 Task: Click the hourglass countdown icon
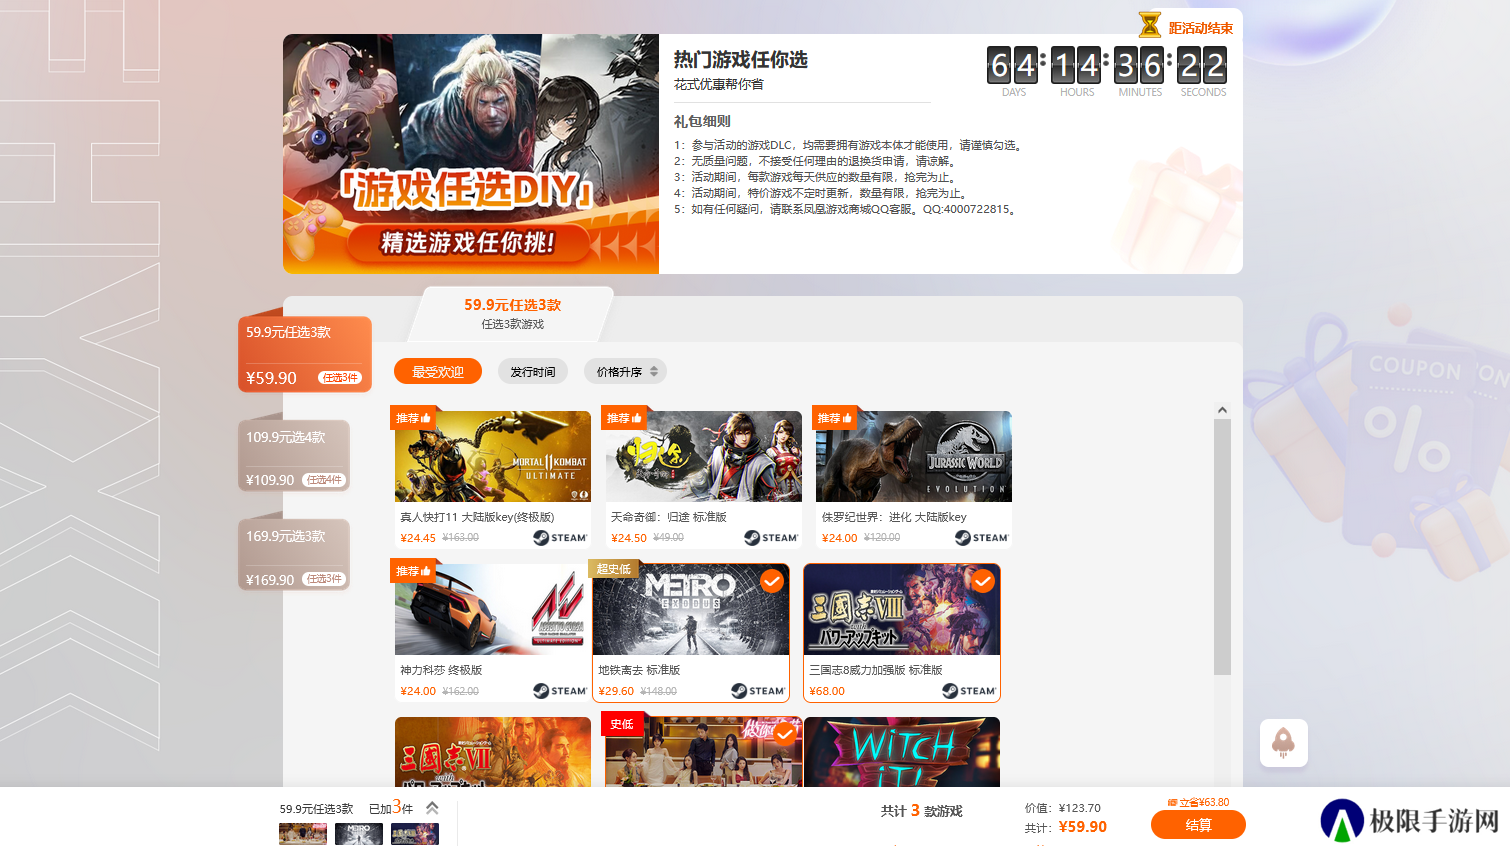point(1150,24)
